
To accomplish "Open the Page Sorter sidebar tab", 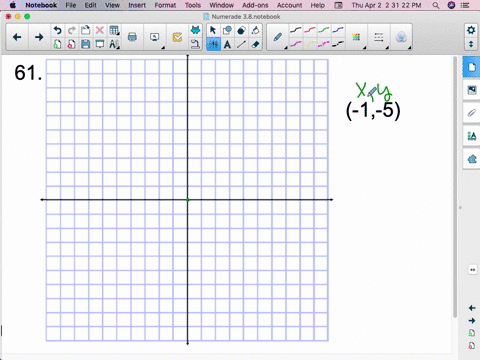I will [471, 67].
